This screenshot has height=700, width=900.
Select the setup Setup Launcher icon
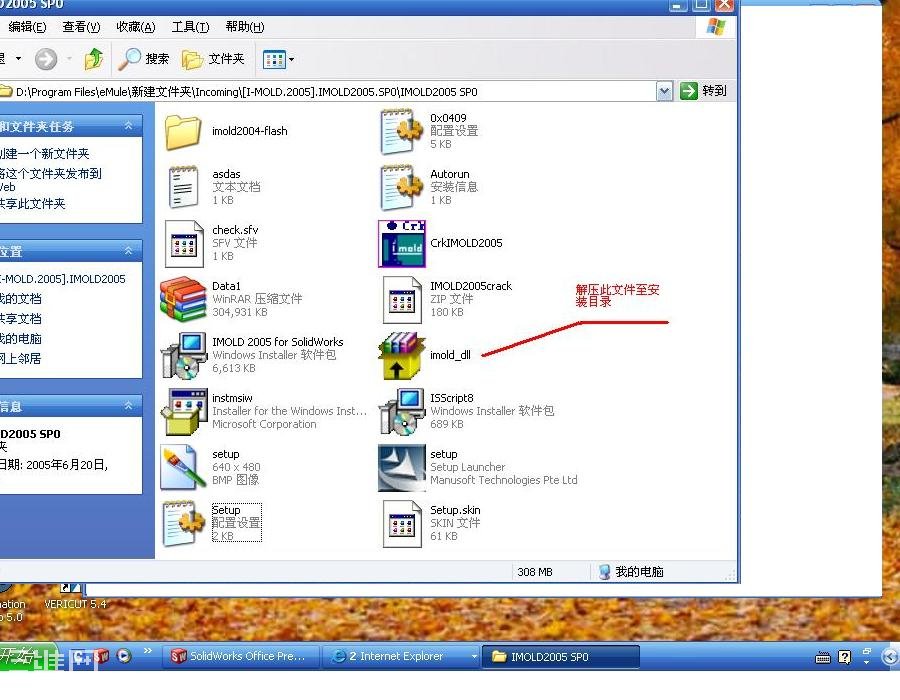click(402, 468)
